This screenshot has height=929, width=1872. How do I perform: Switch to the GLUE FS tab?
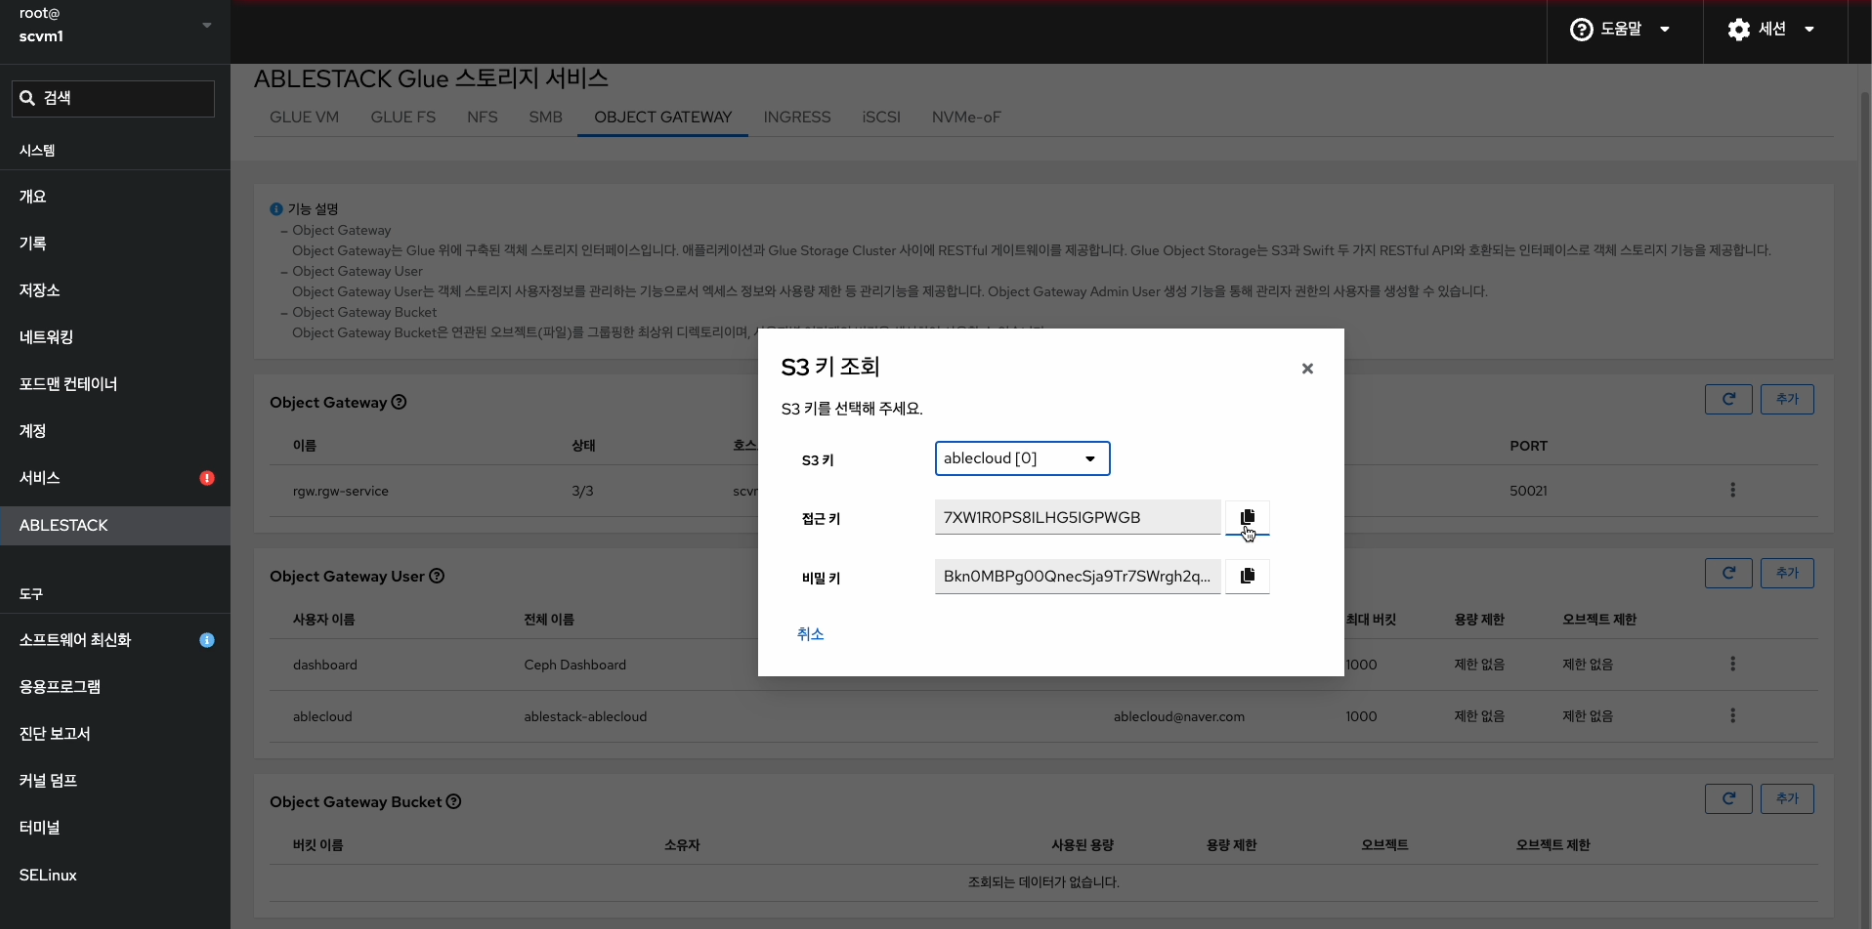click(403, 117)
